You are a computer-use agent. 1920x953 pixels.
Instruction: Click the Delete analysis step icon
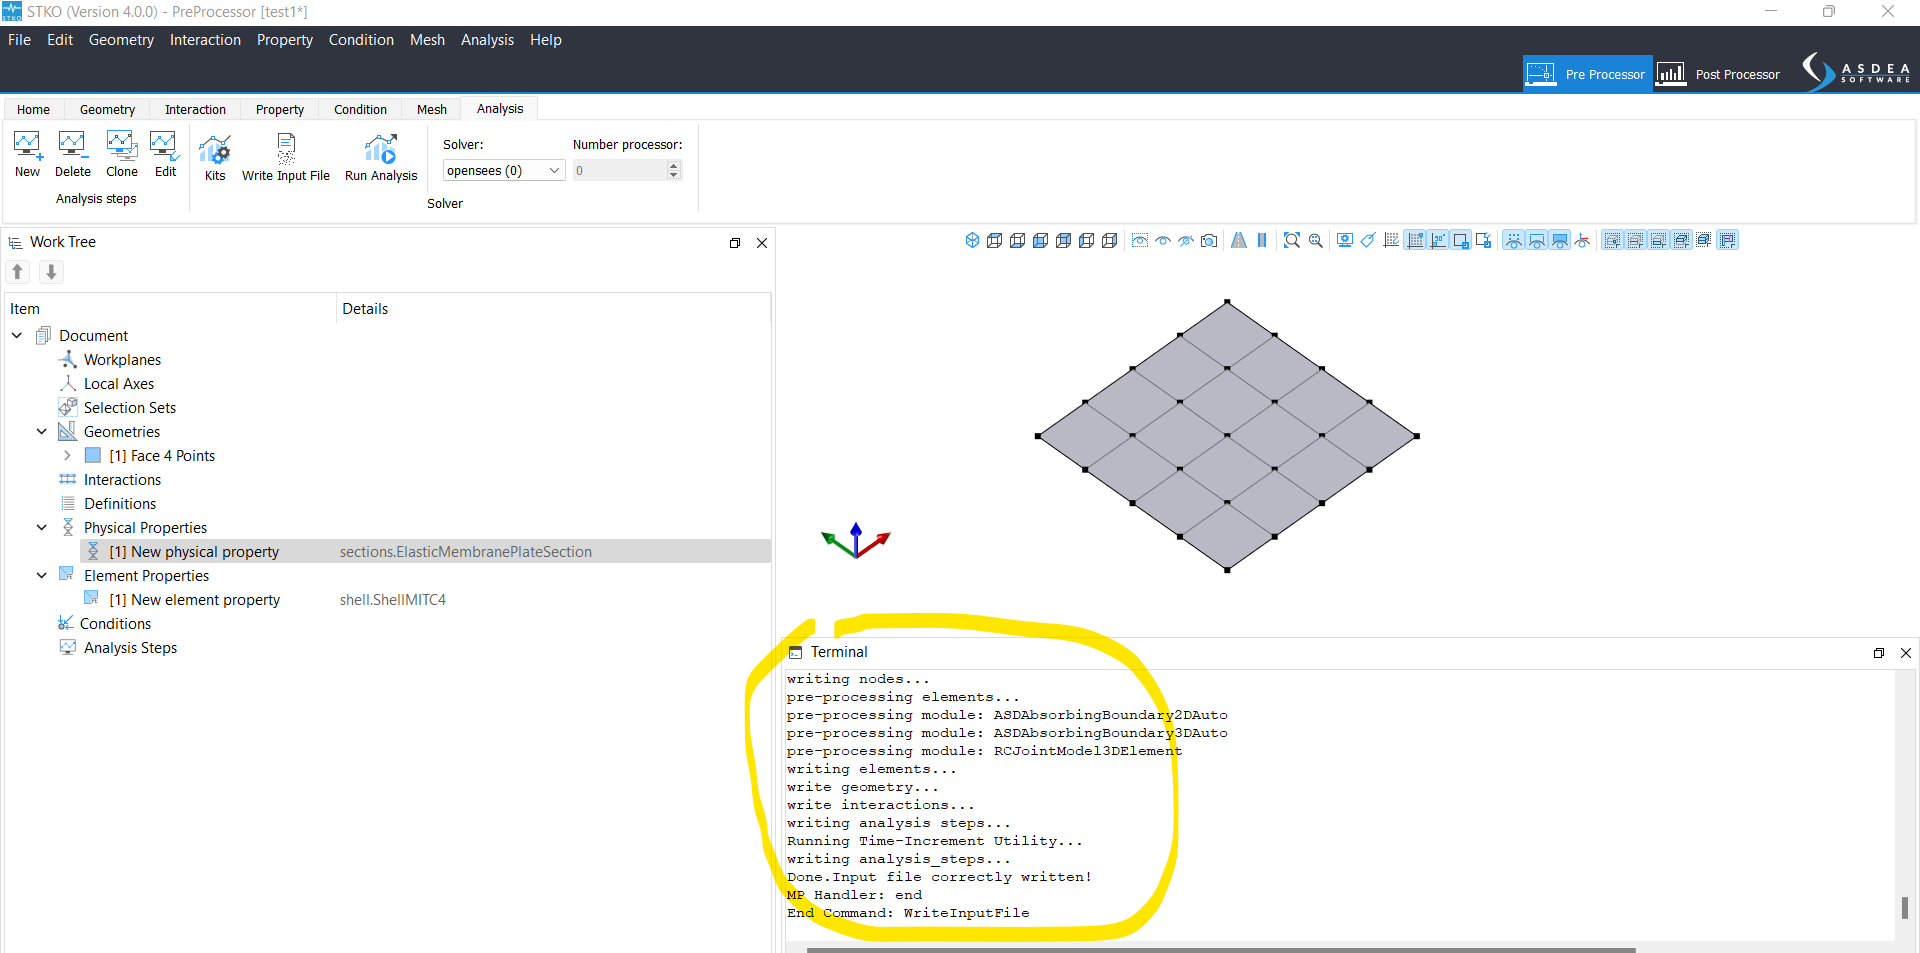[x=72, y=155]
